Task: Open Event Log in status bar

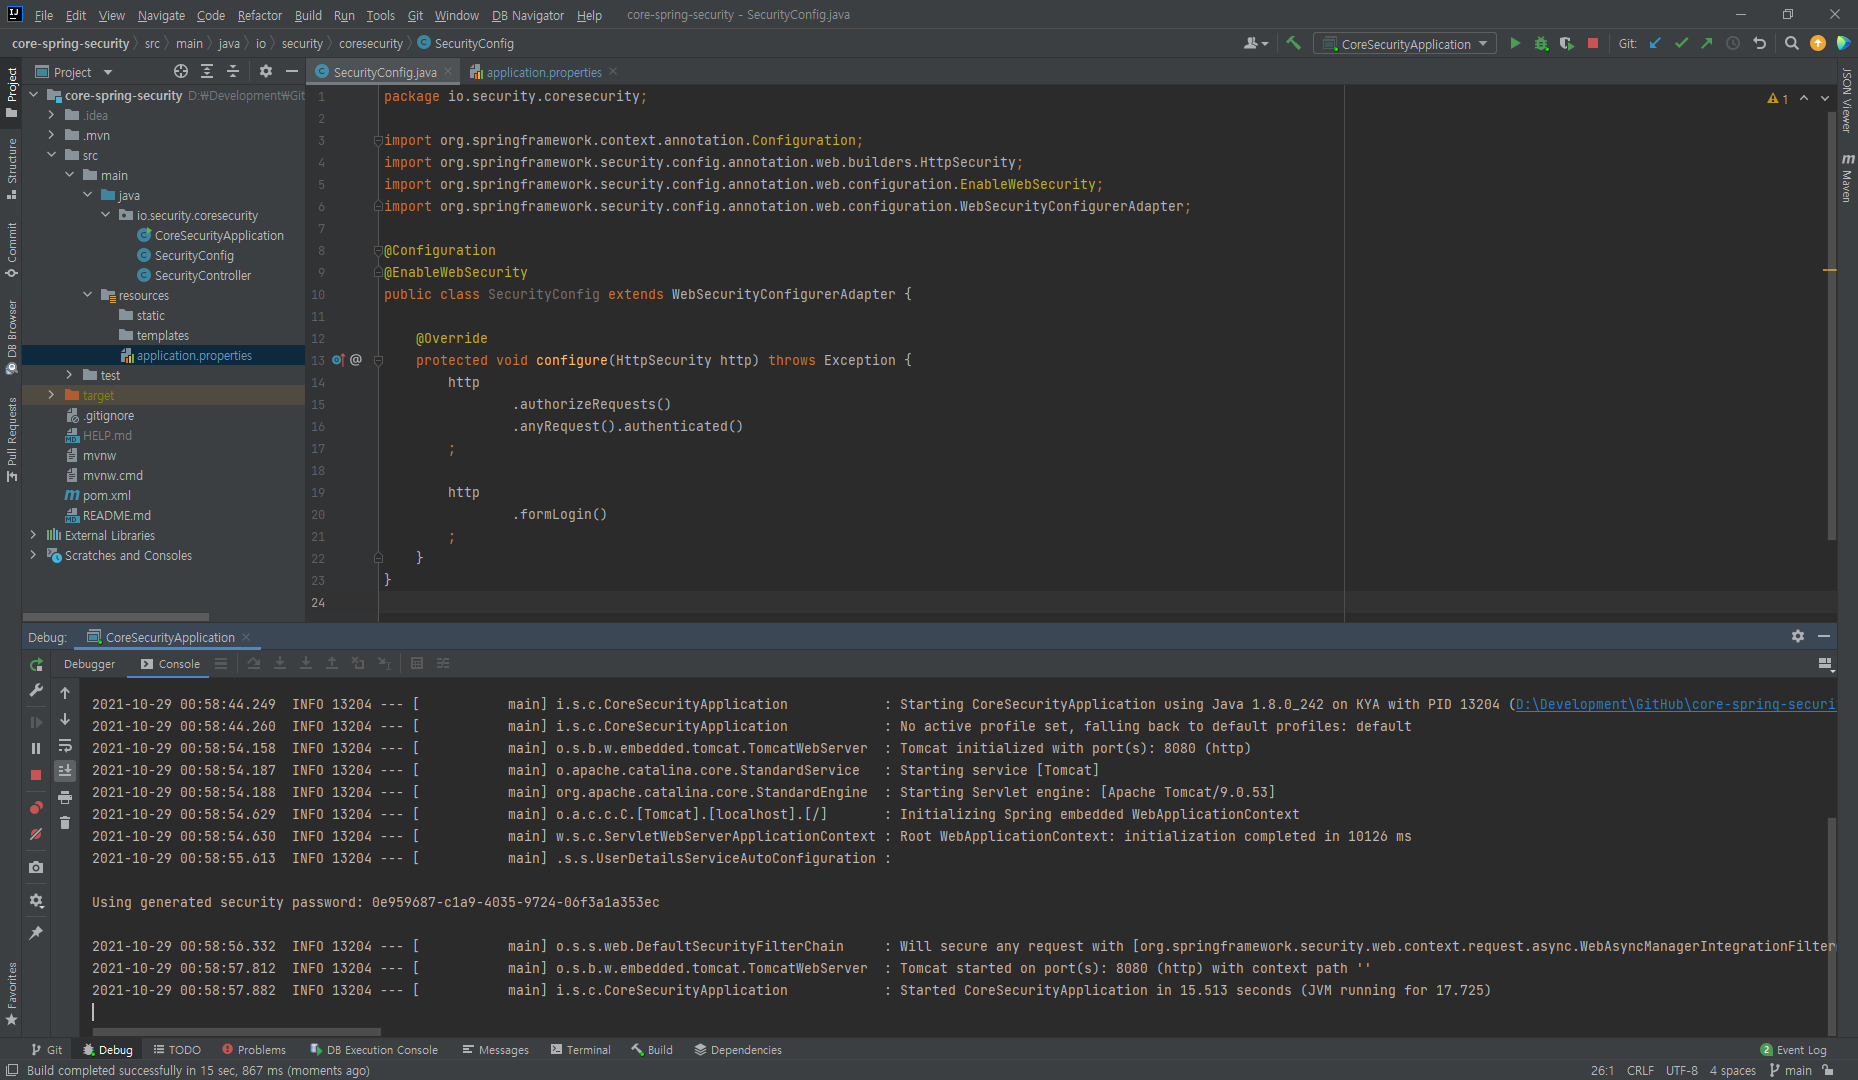Action: pyautogui.click(x=1793, y=1050)
